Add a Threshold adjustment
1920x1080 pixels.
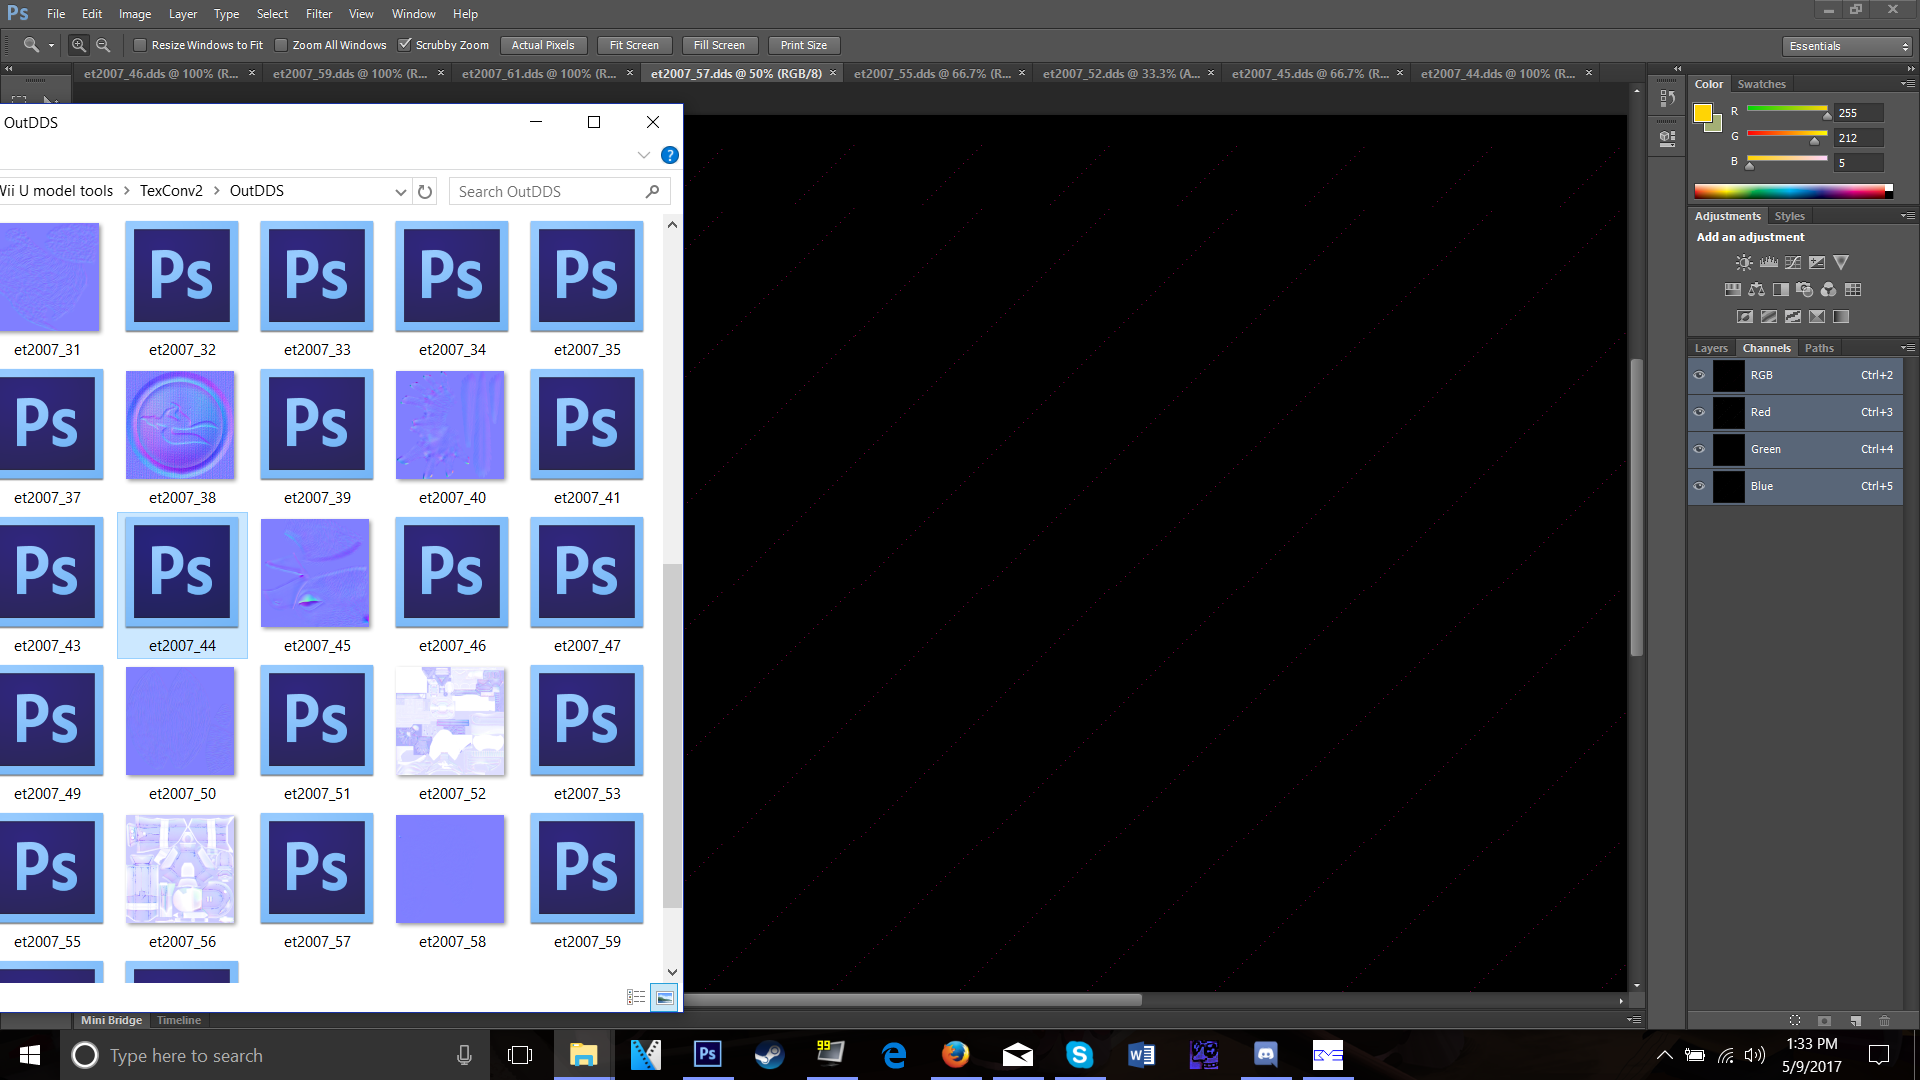[1793, 317]
